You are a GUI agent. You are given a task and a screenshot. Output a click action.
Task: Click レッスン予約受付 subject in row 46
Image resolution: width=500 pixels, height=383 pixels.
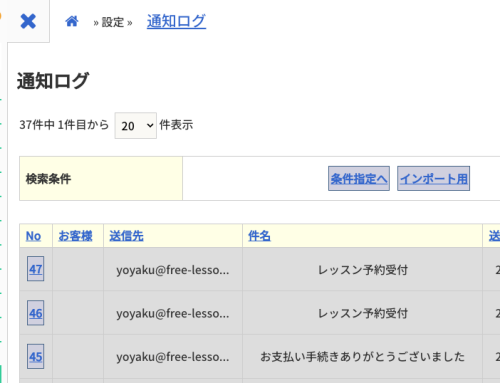pos(363,313)
